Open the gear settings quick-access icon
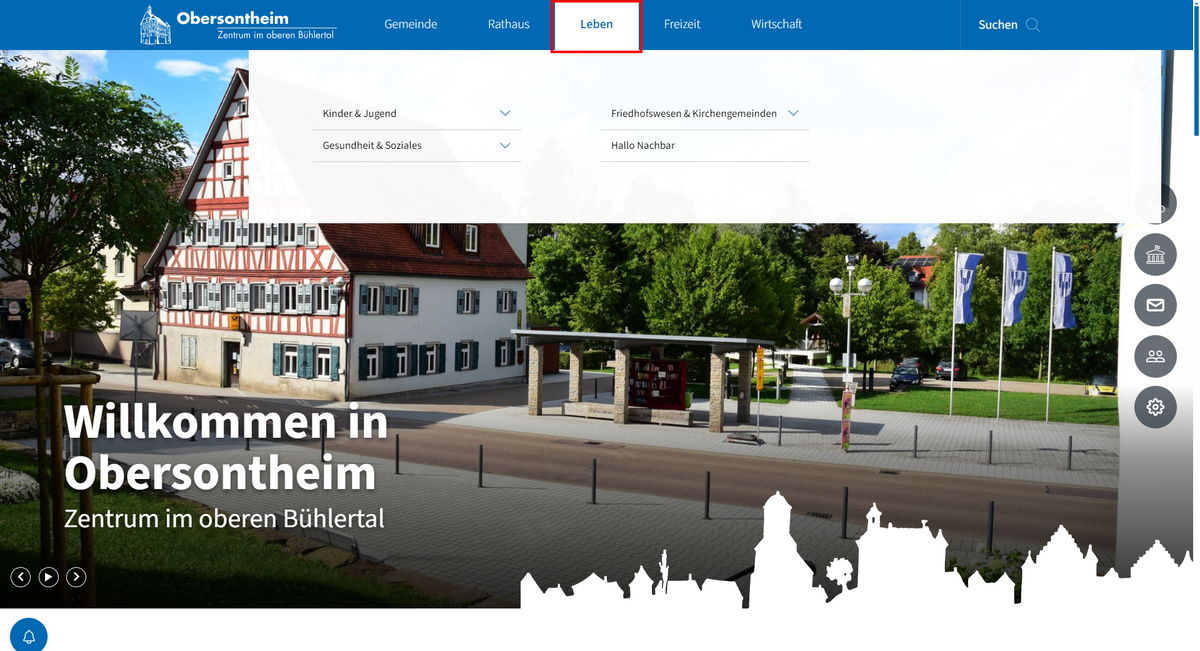The width and height of the screenshot is (1200, 651). point(1156,407)
